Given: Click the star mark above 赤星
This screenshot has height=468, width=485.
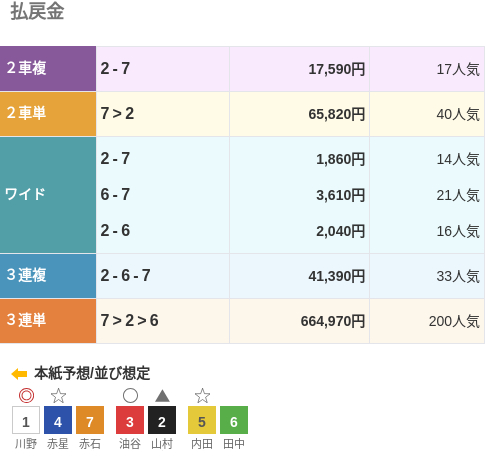Looking at the screenshot, I should point(58,396).
